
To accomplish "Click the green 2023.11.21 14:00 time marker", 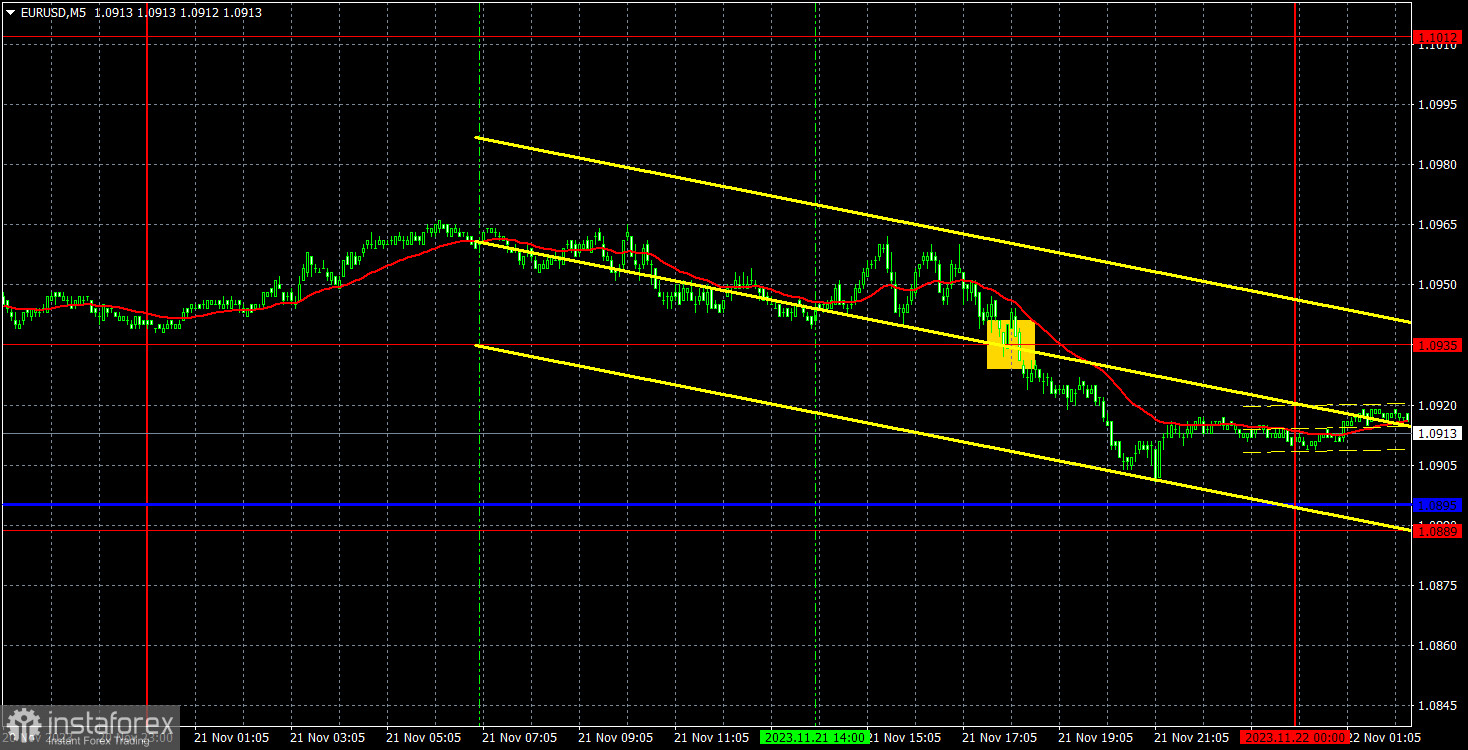I will click(x=814, y=737).
